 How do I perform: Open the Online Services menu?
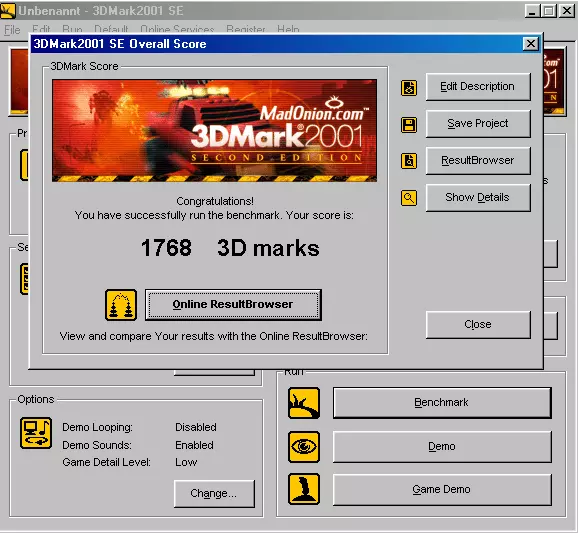[177, 29]
